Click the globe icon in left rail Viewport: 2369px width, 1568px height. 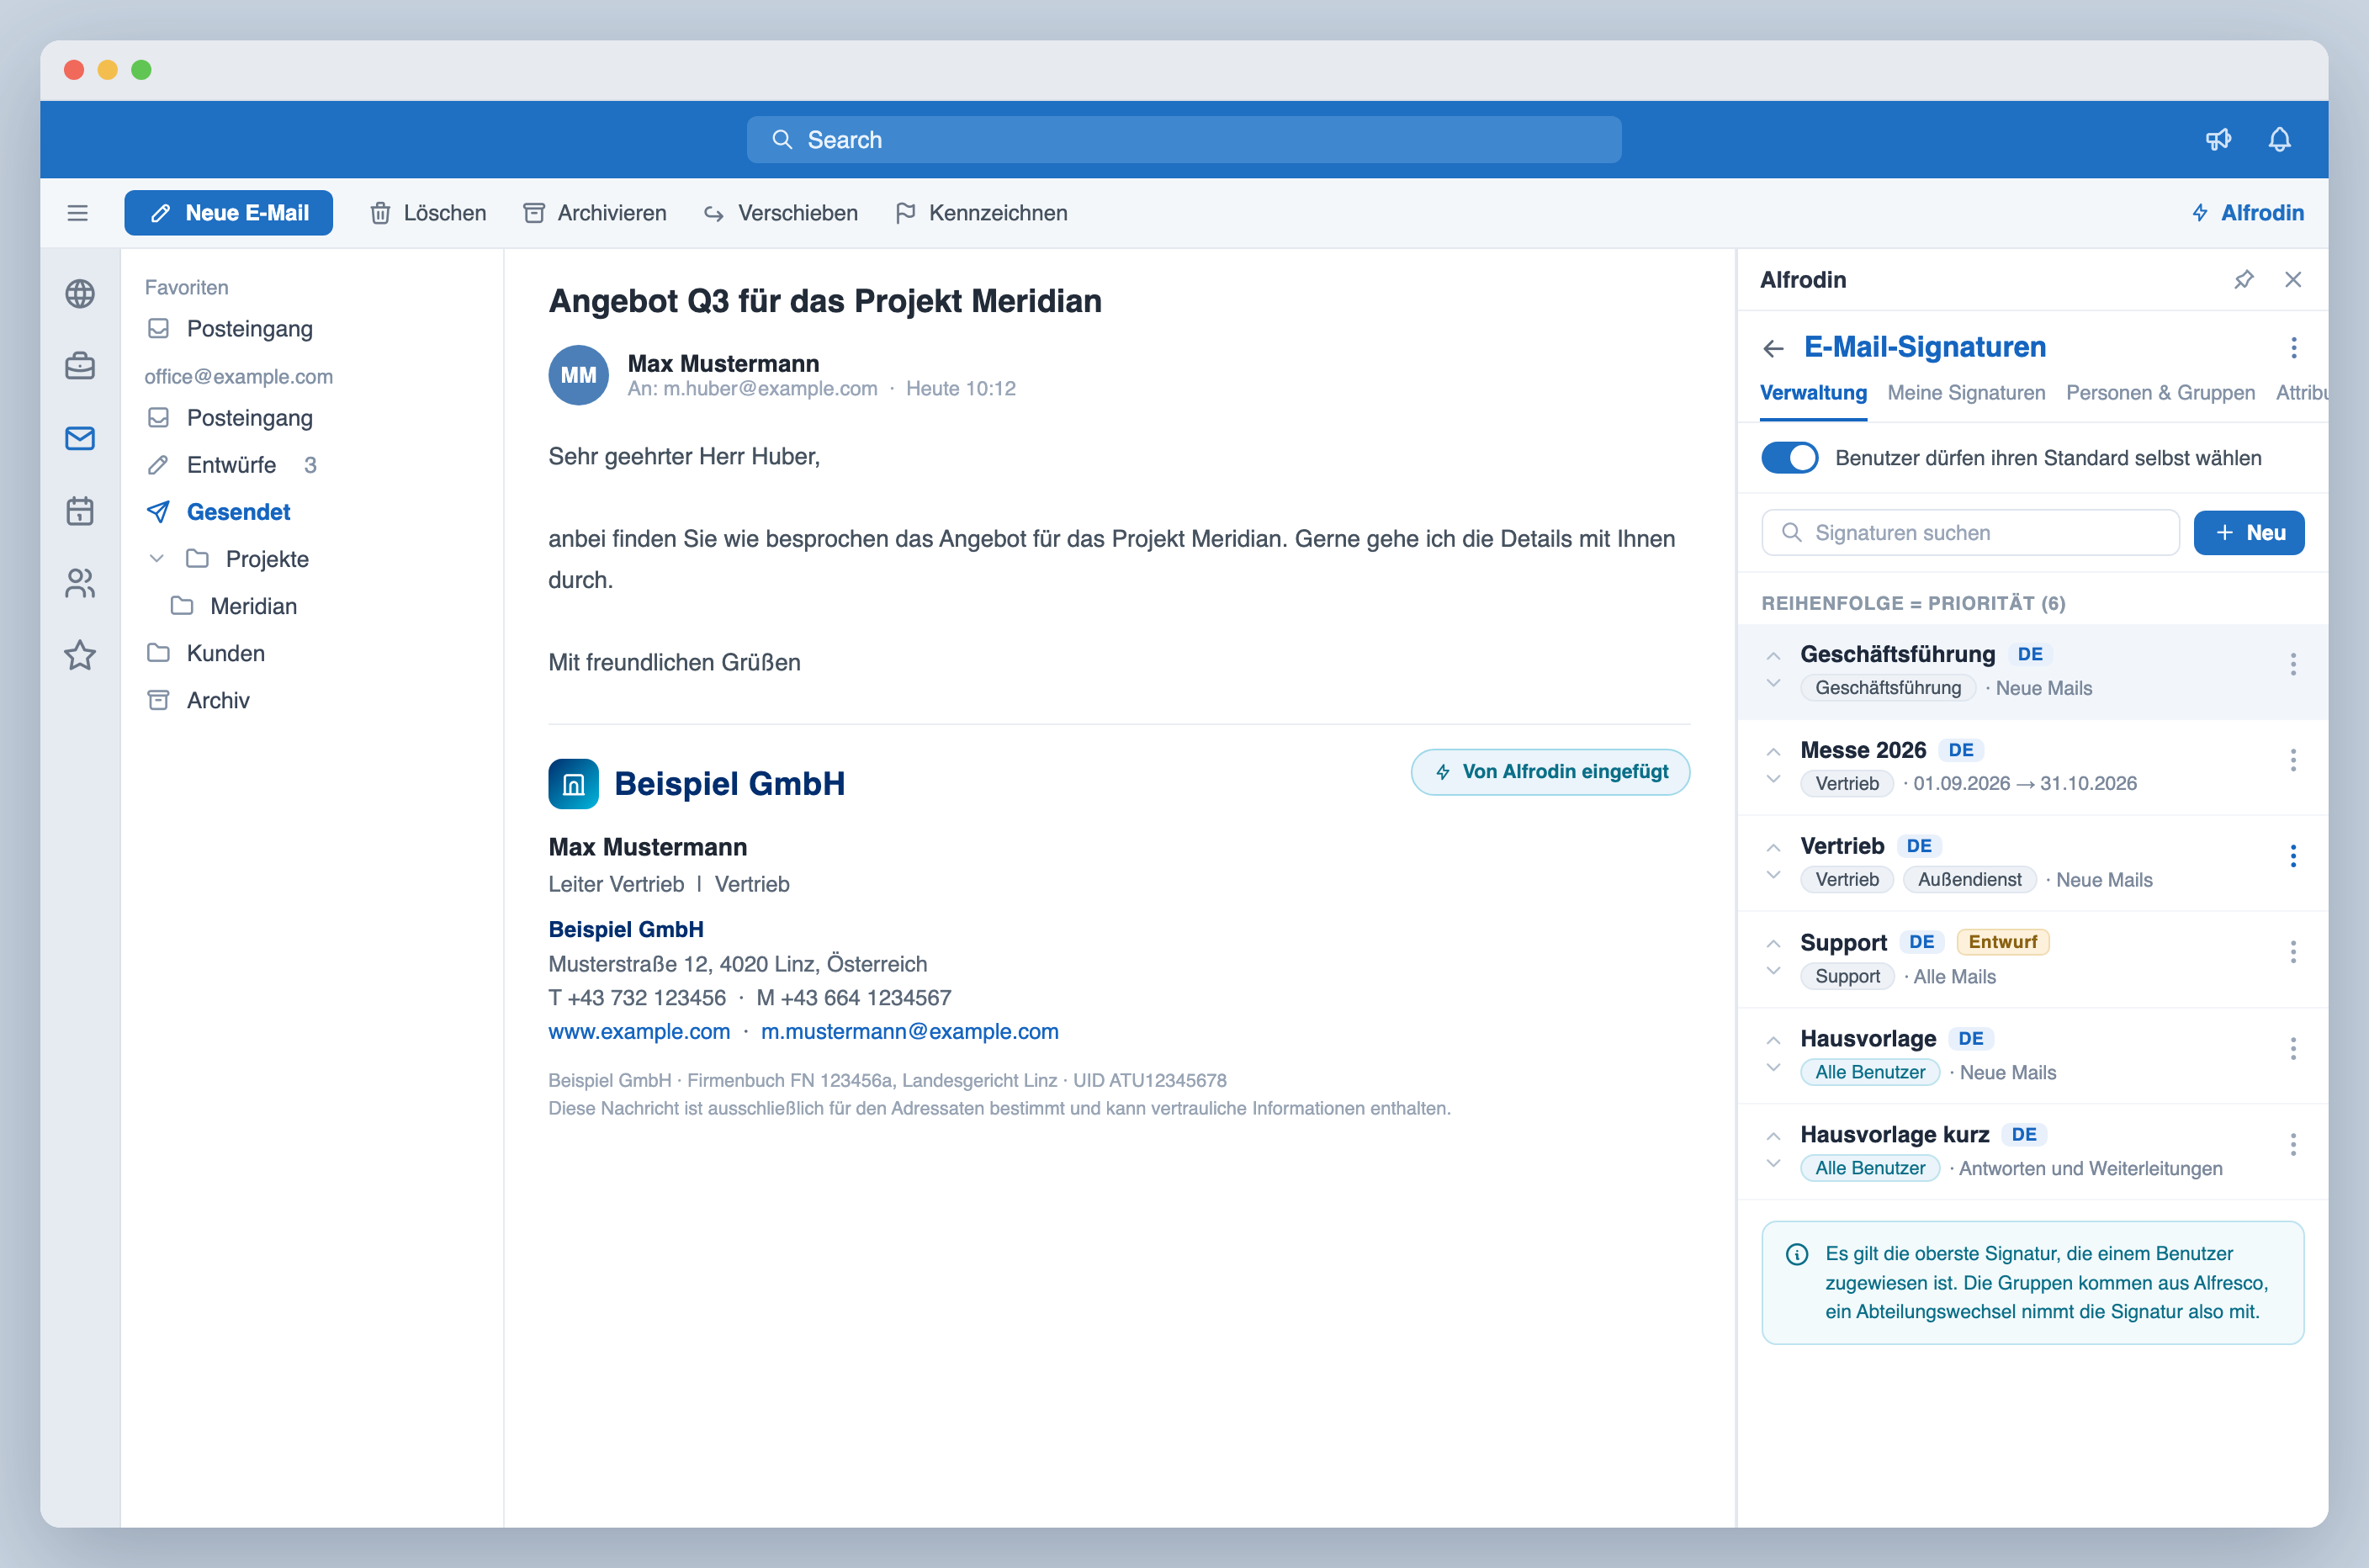(80, 293)
